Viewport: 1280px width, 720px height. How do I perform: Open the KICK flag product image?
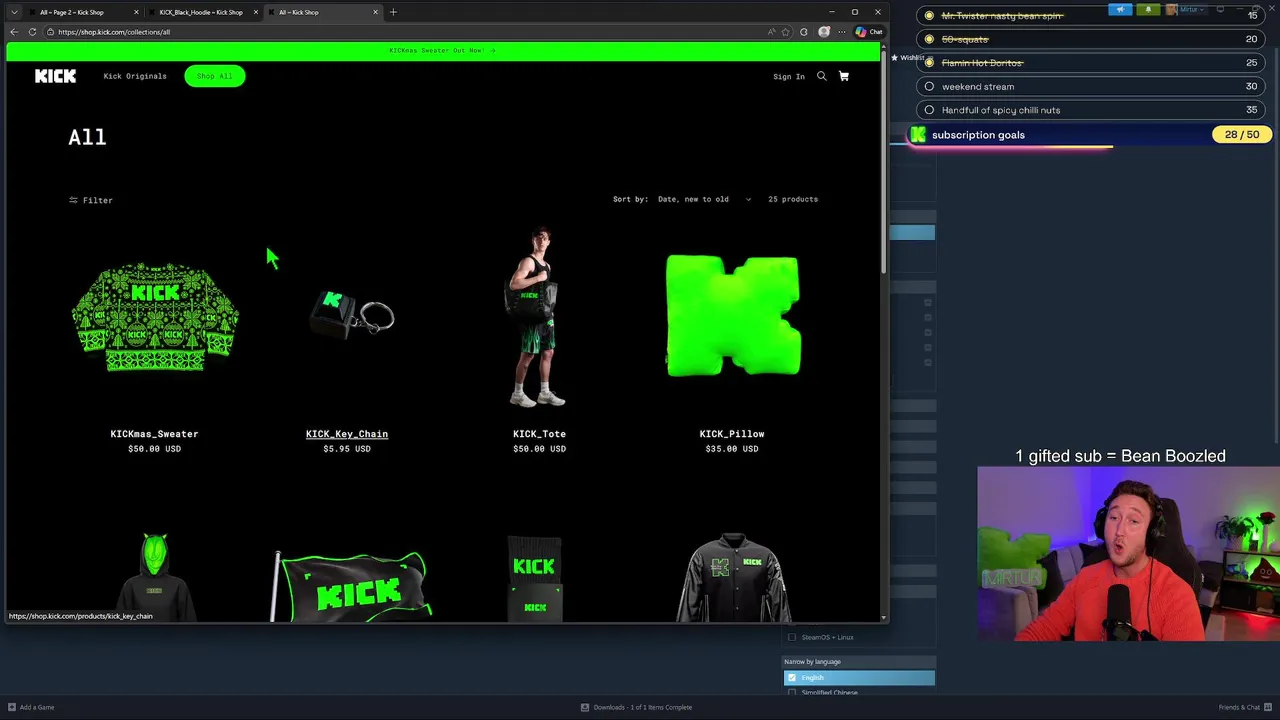click(x=352, y=586)
